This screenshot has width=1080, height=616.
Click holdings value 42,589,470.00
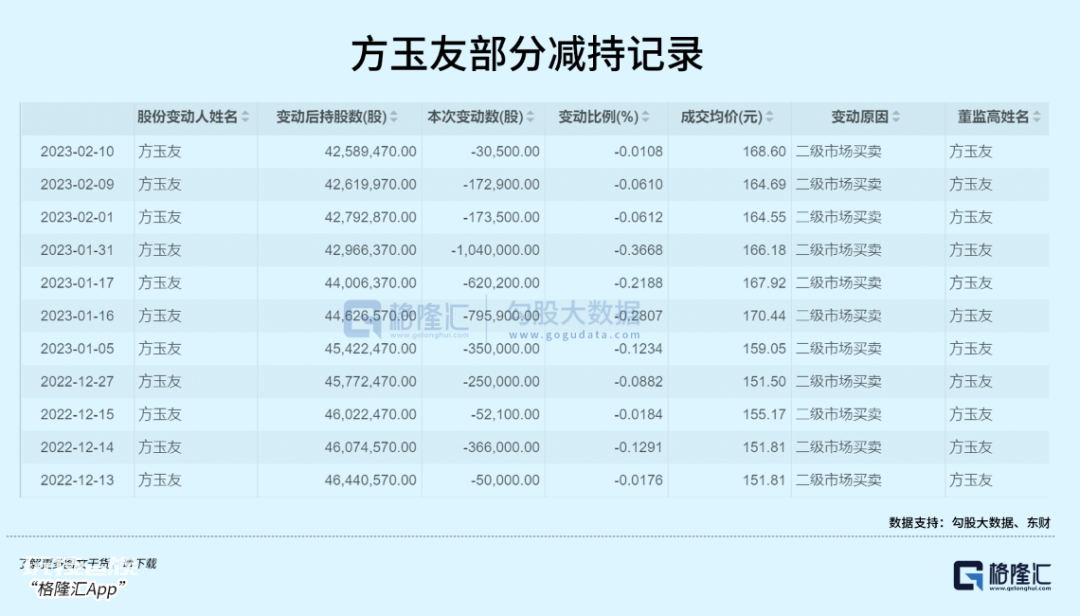pyautogui.click(x=371, y=152)
